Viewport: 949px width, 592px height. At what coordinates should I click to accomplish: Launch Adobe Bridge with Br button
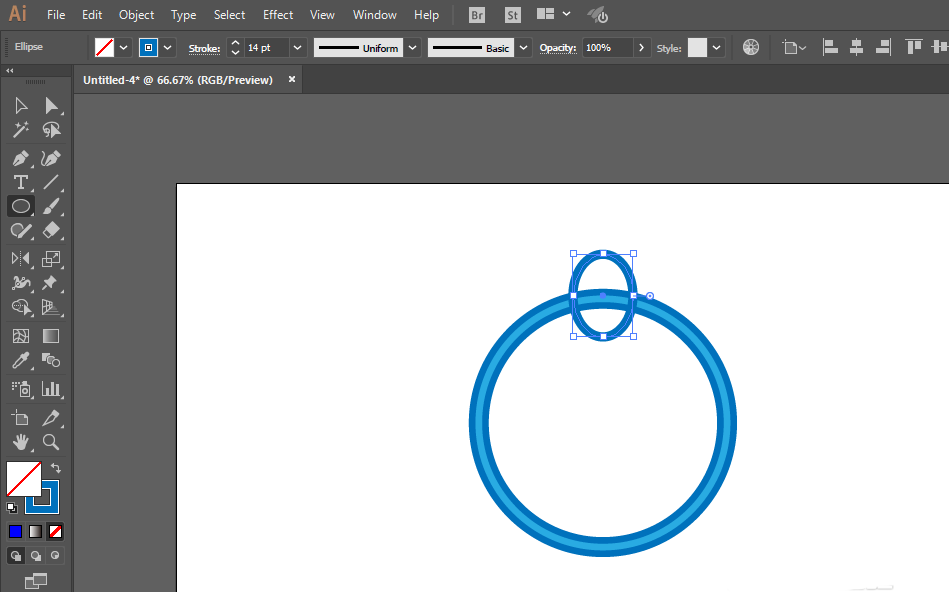477,15
